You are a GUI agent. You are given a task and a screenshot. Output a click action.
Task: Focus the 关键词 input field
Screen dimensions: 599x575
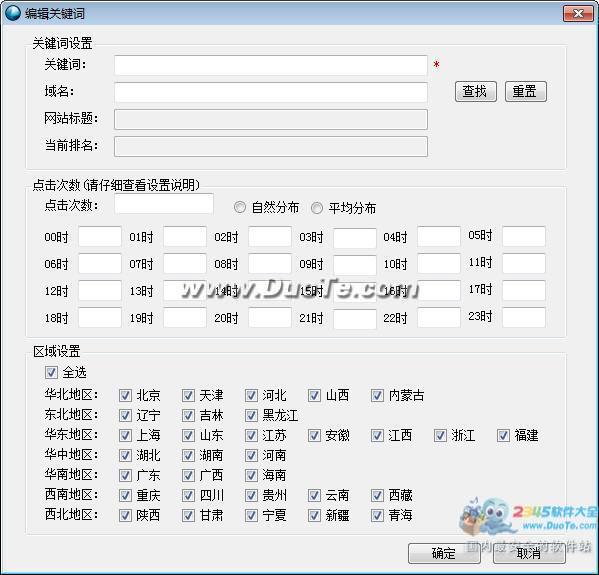tap(270, 65)
